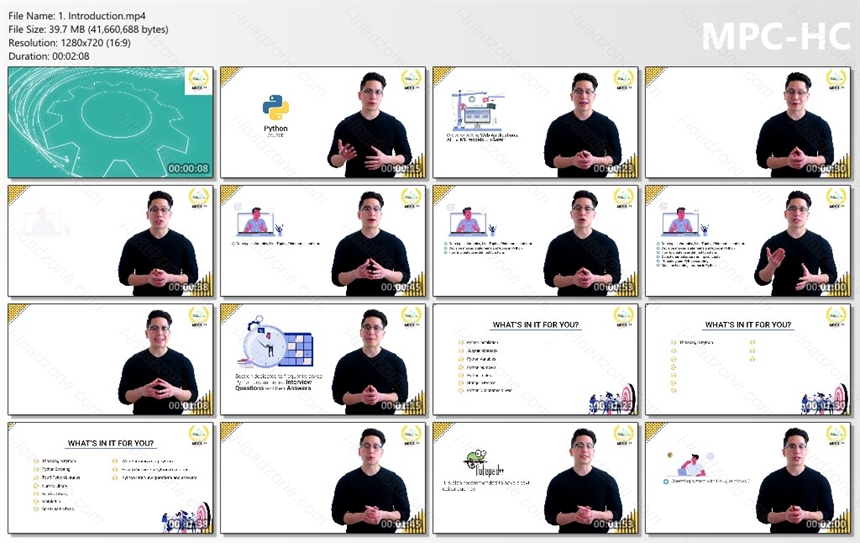The width and height of the screenshot is (860, 543).
Task: Click the Python logo icon in the 00:00:15 frame
Action: pyautogui.click(x=275, y=108)
